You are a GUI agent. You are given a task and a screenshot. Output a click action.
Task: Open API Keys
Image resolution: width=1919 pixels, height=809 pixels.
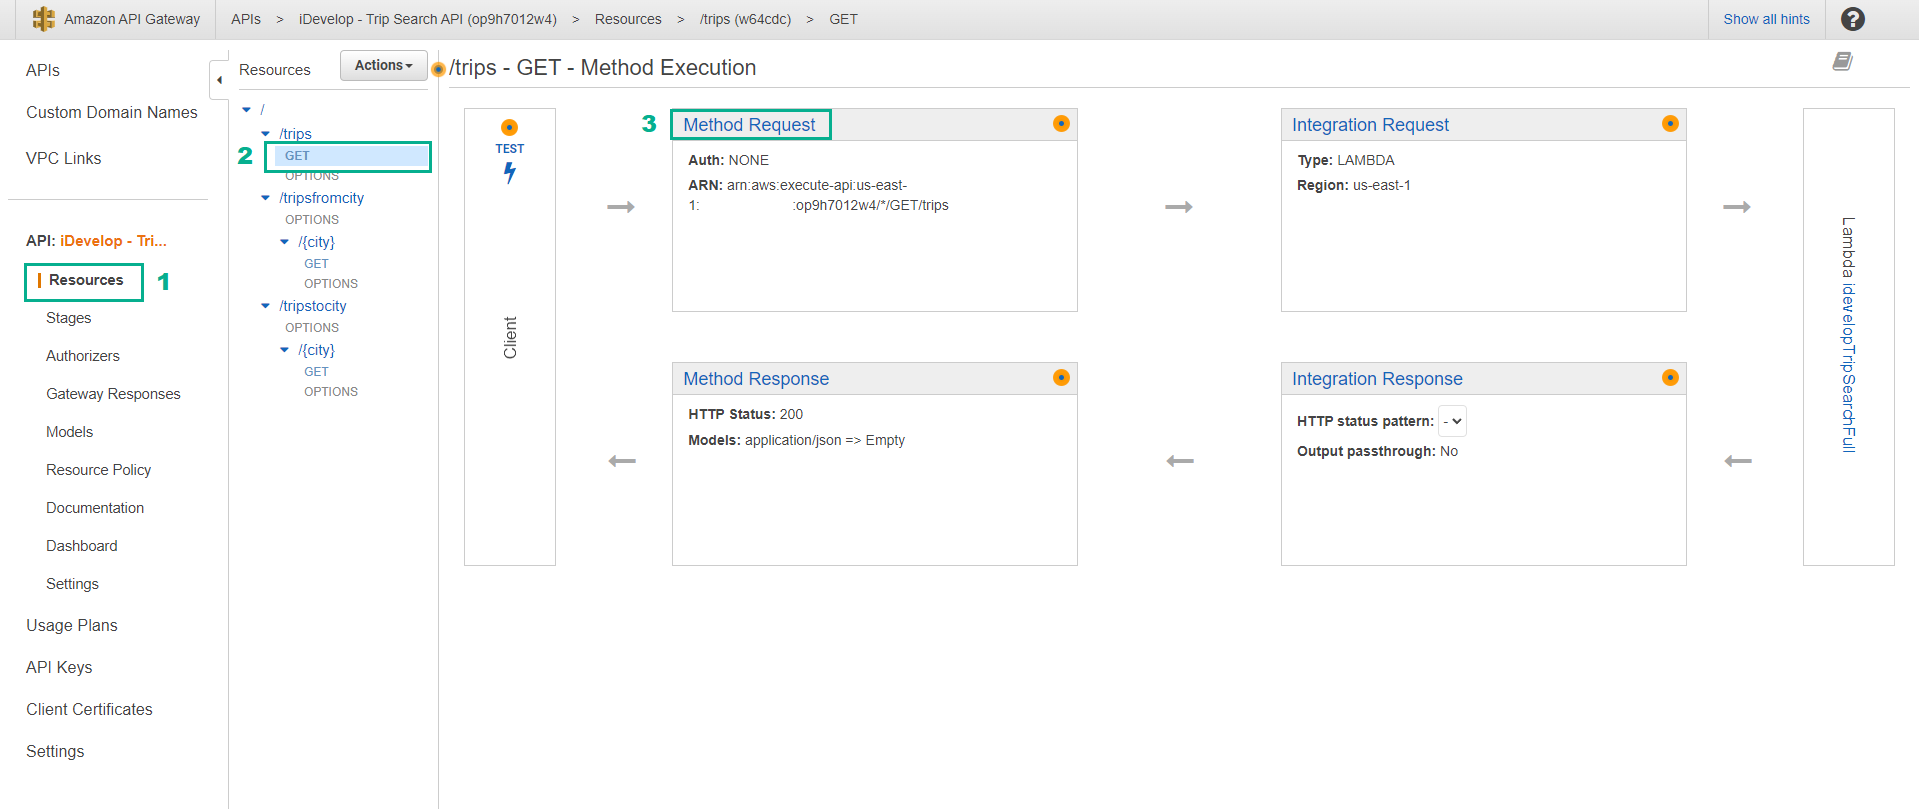pos(59,667)
